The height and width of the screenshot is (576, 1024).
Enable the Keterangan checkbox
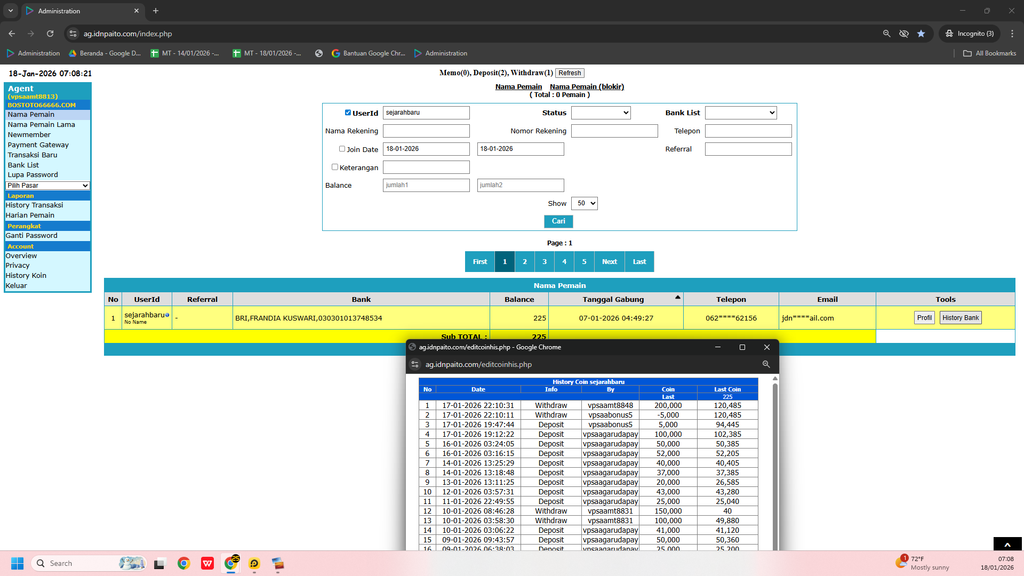click(x=334, y=167)
